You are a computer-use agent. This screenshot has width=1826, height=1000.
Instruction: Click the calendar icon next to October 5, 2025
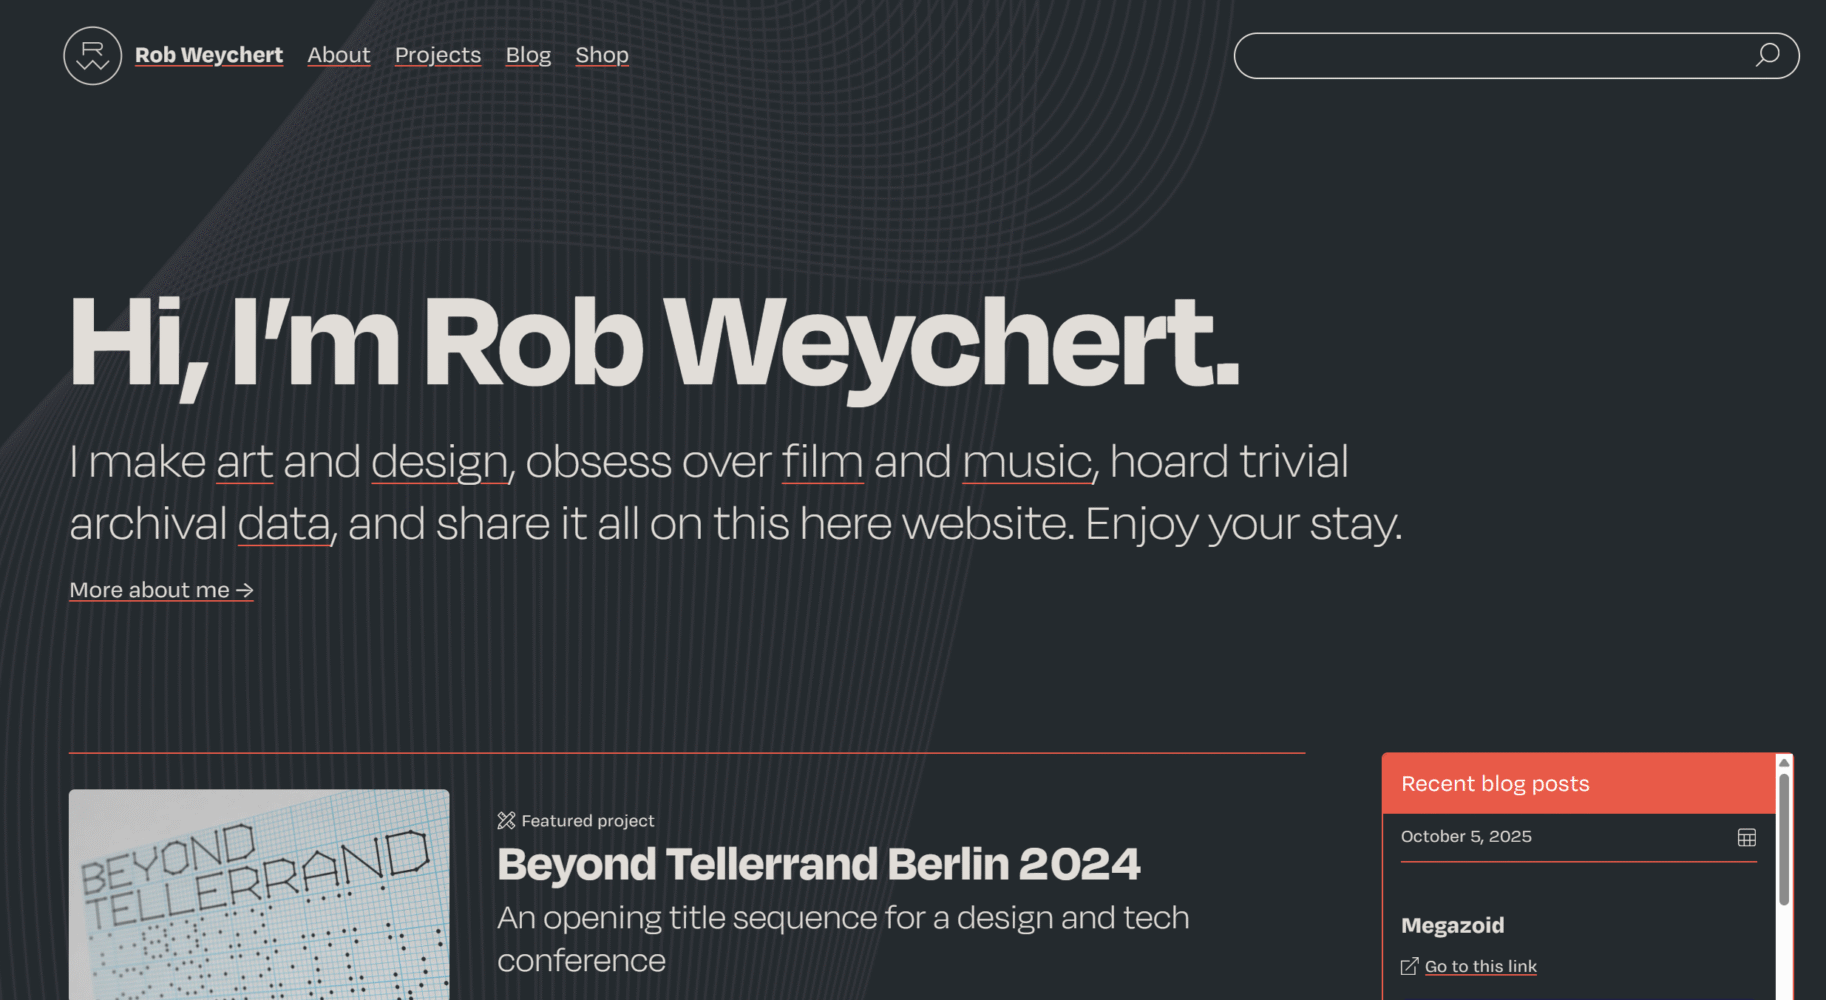click(x=1746, y=836)
